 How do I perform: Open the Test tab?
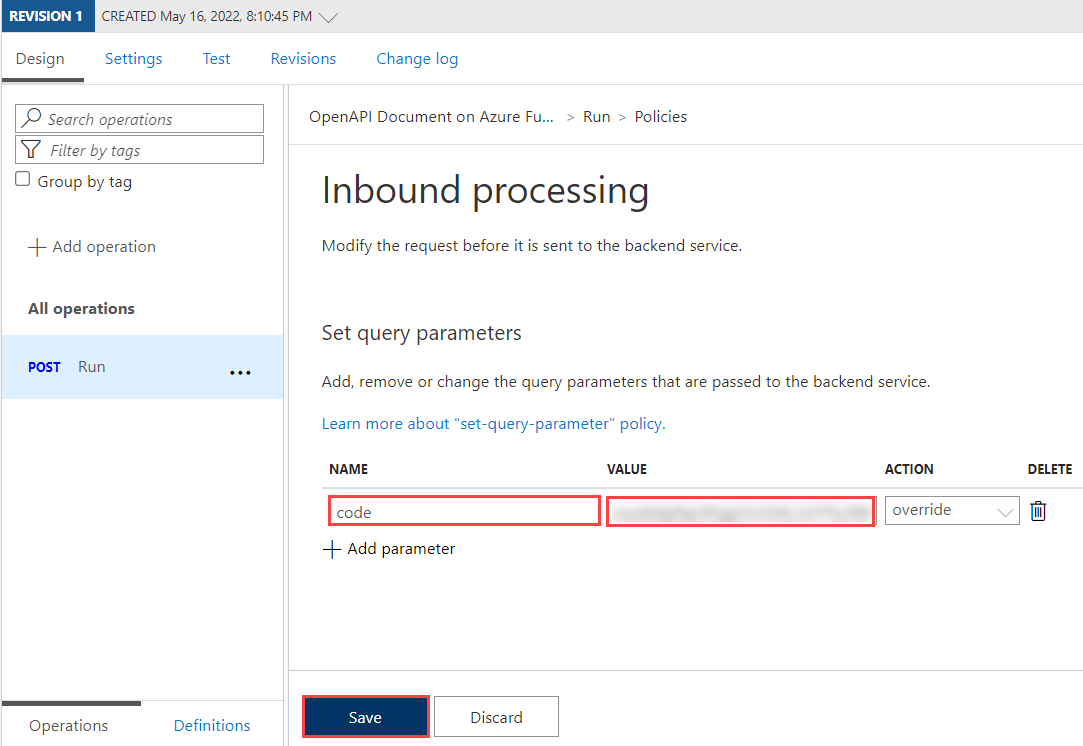click(216, 59)
